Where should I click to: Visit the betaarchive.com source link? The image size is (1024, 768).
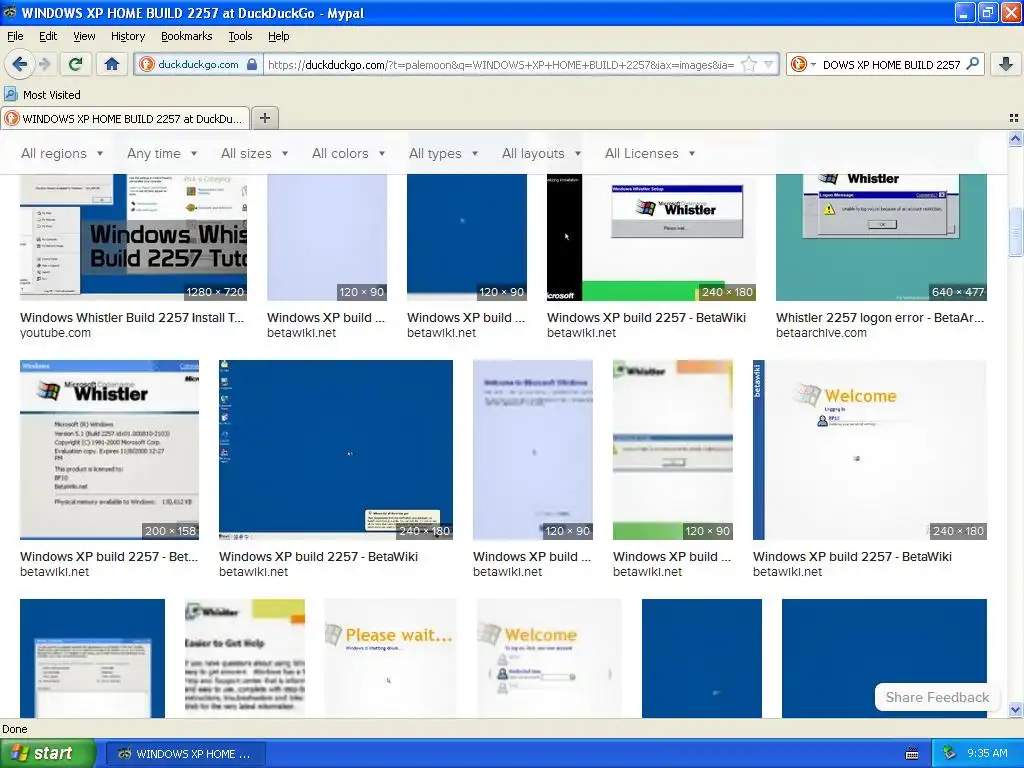coord(821,332)
